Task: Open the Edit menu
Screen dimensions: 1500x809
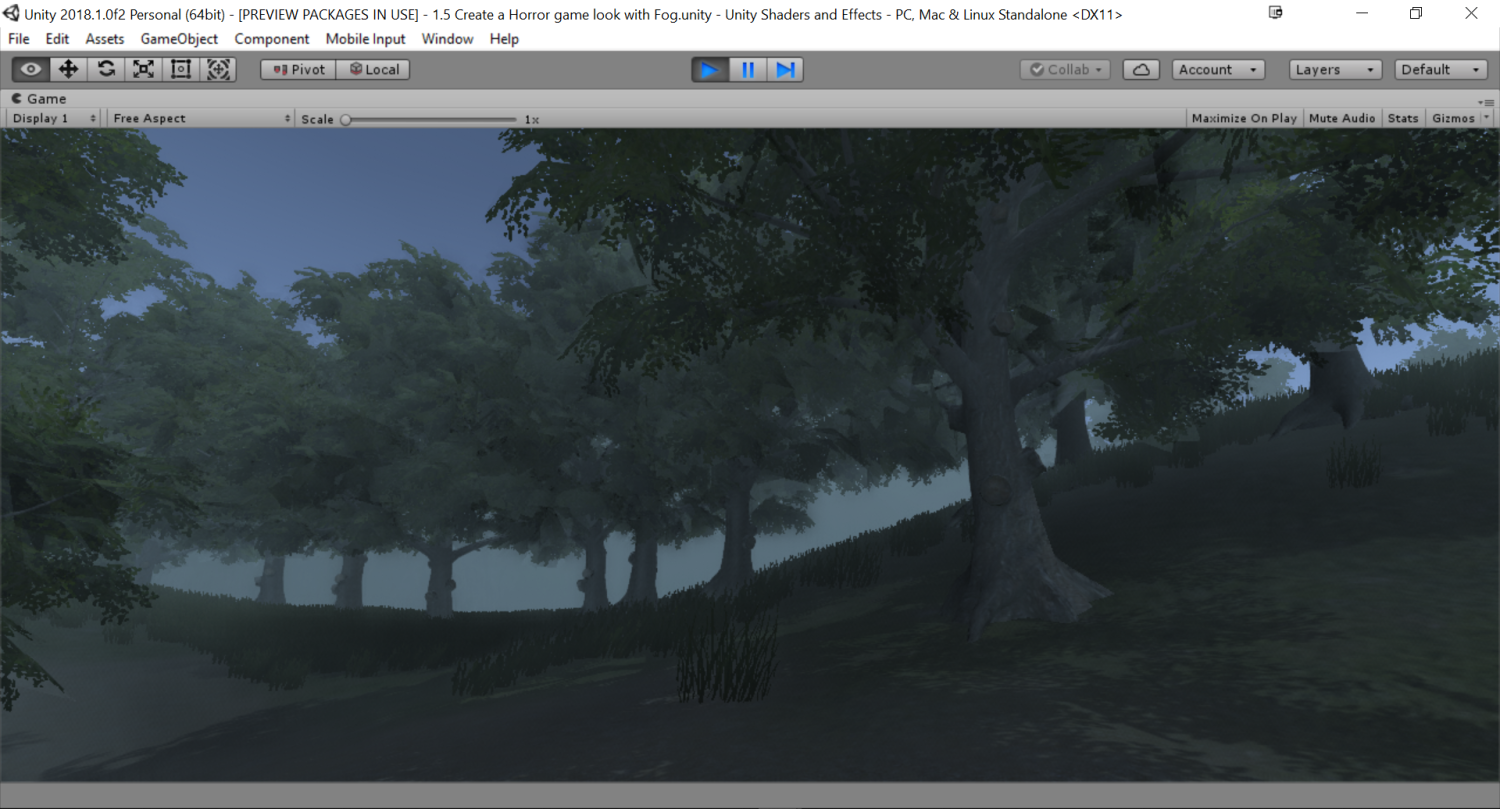Action: tap(57, 39)
